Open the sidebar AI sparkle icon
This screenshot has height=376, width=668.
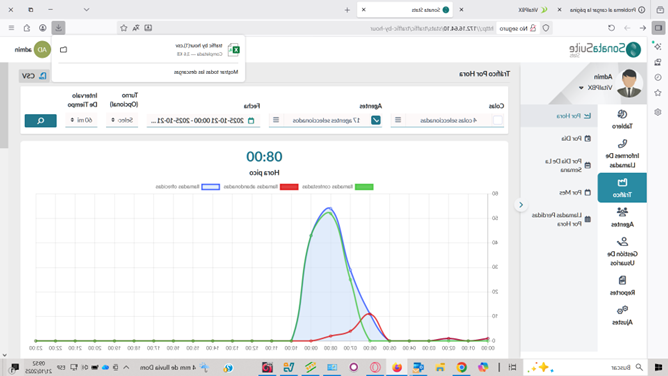pyautogui.click(x=658, y=46)
